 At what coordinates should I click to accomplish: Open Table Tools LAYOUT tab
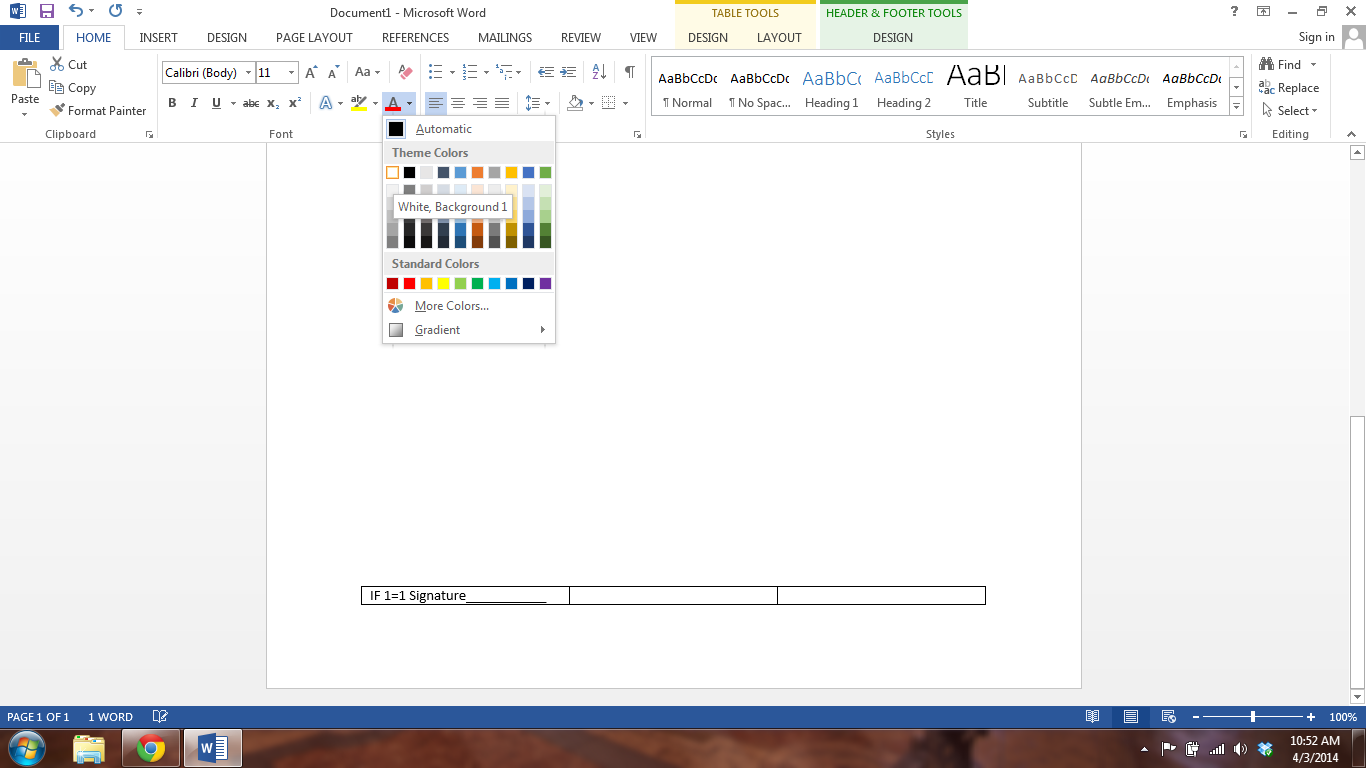[x=779, y=38]
